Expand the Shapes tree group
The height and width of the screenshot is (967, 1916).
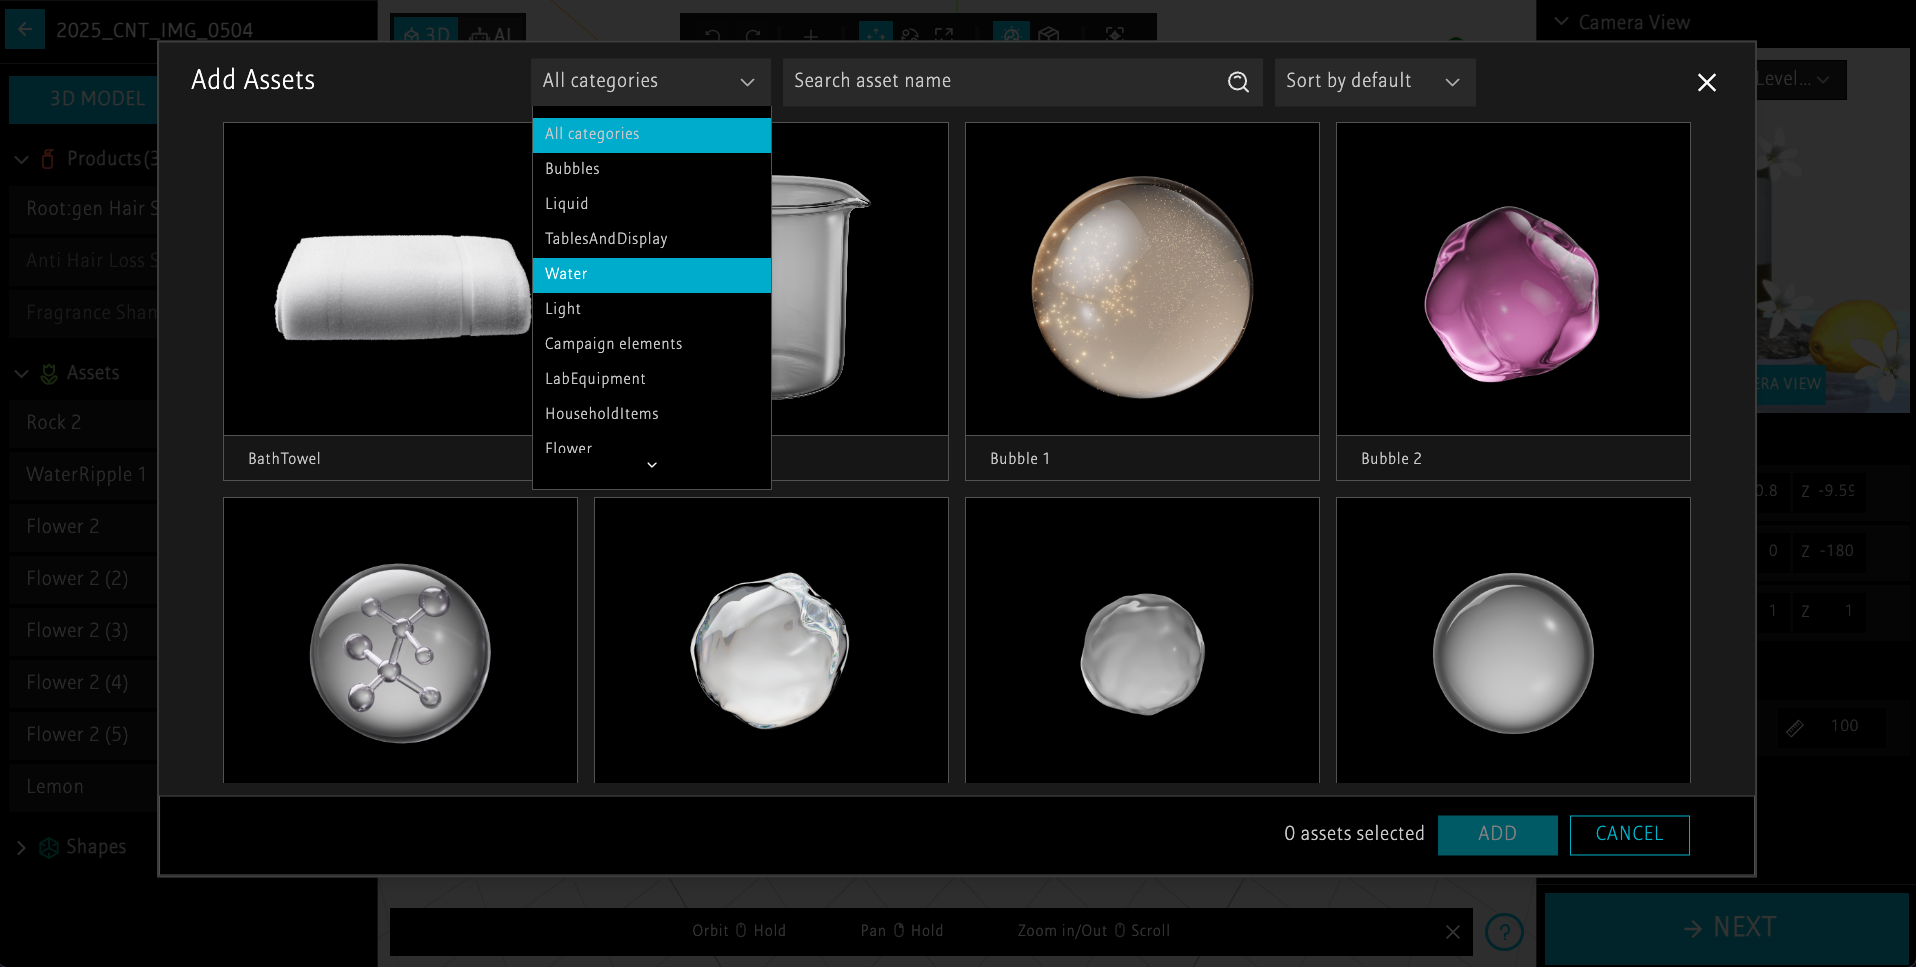pos(21,848)
